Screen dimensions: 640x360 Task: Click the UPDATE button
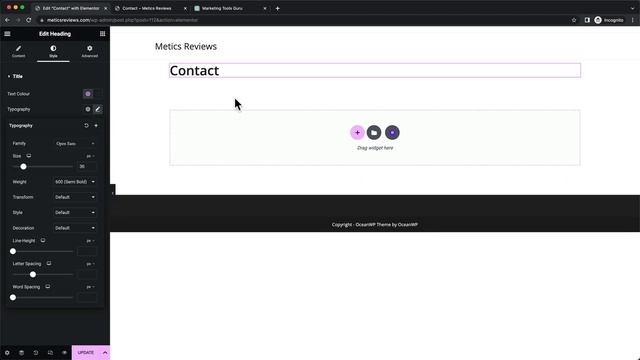click(x=86, y=353)
